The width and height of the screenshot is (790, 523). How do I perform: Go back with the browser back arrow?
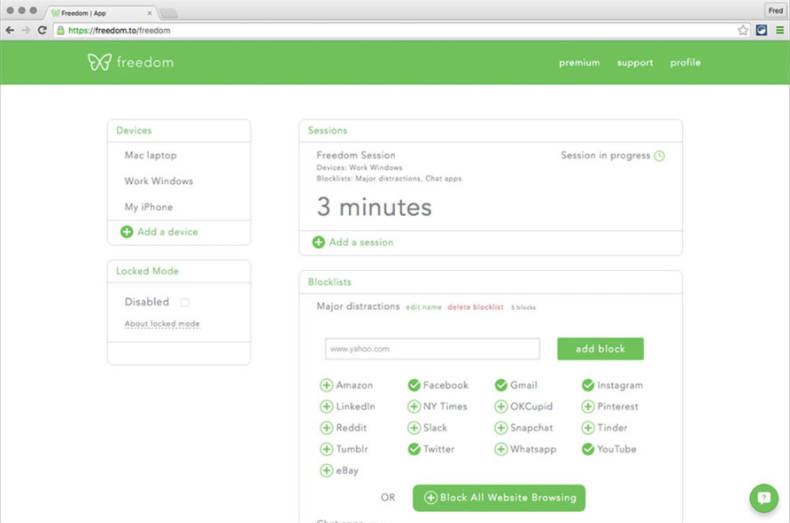pyautogui.click(x=10, y=30)
